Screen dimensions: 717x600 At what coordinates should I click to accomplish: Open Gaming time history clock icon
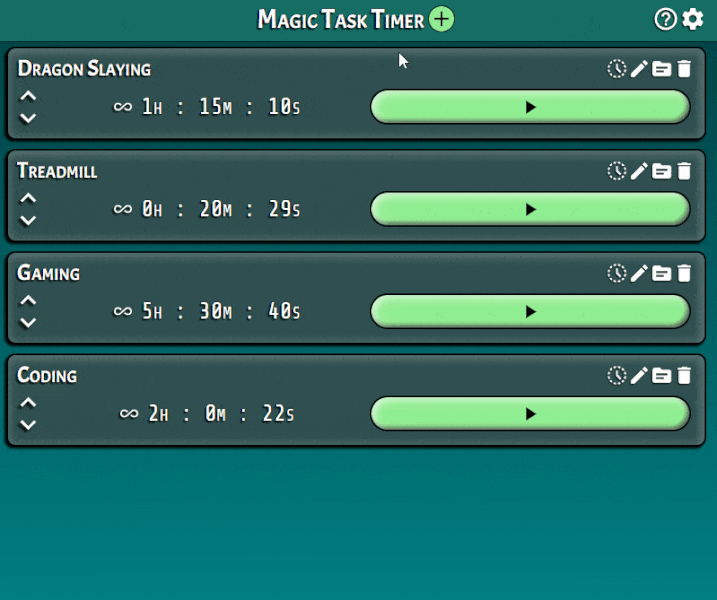pos(616,273)
